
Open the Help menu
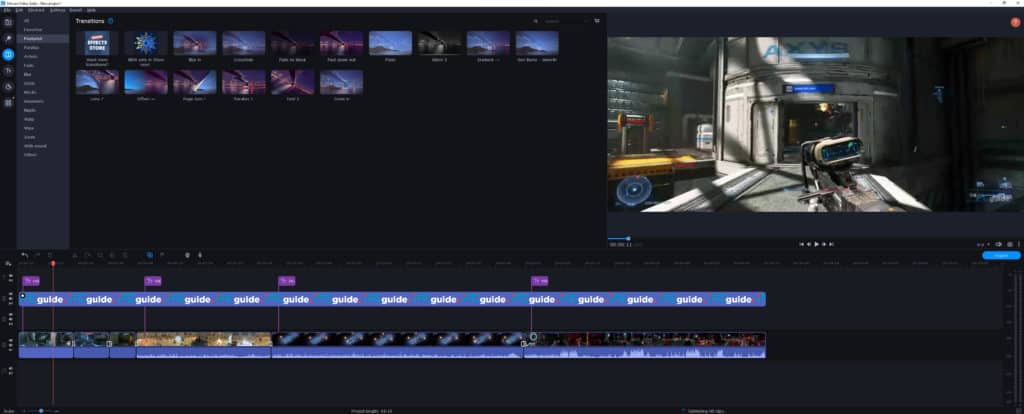click(x=91, y=10)
